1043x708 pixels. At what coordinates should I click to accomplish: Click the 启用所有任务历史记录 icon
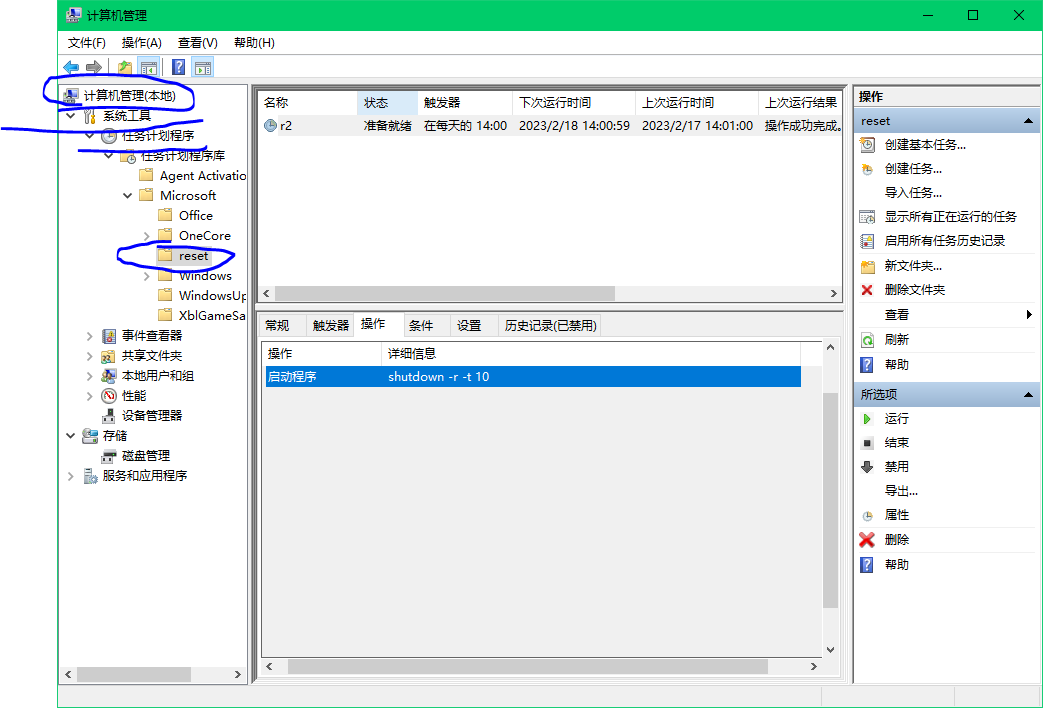click(x=867, y=241)
